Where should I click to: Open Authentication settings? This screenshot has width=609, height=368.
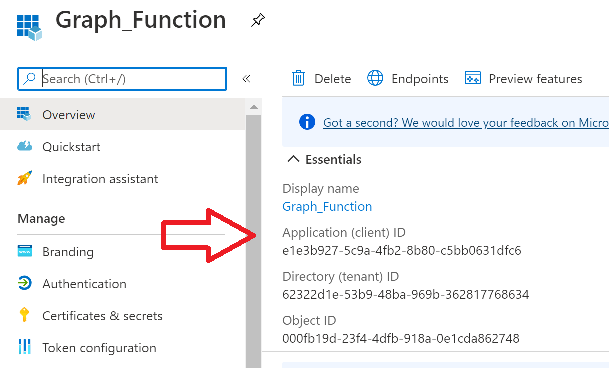pos(84,284)
